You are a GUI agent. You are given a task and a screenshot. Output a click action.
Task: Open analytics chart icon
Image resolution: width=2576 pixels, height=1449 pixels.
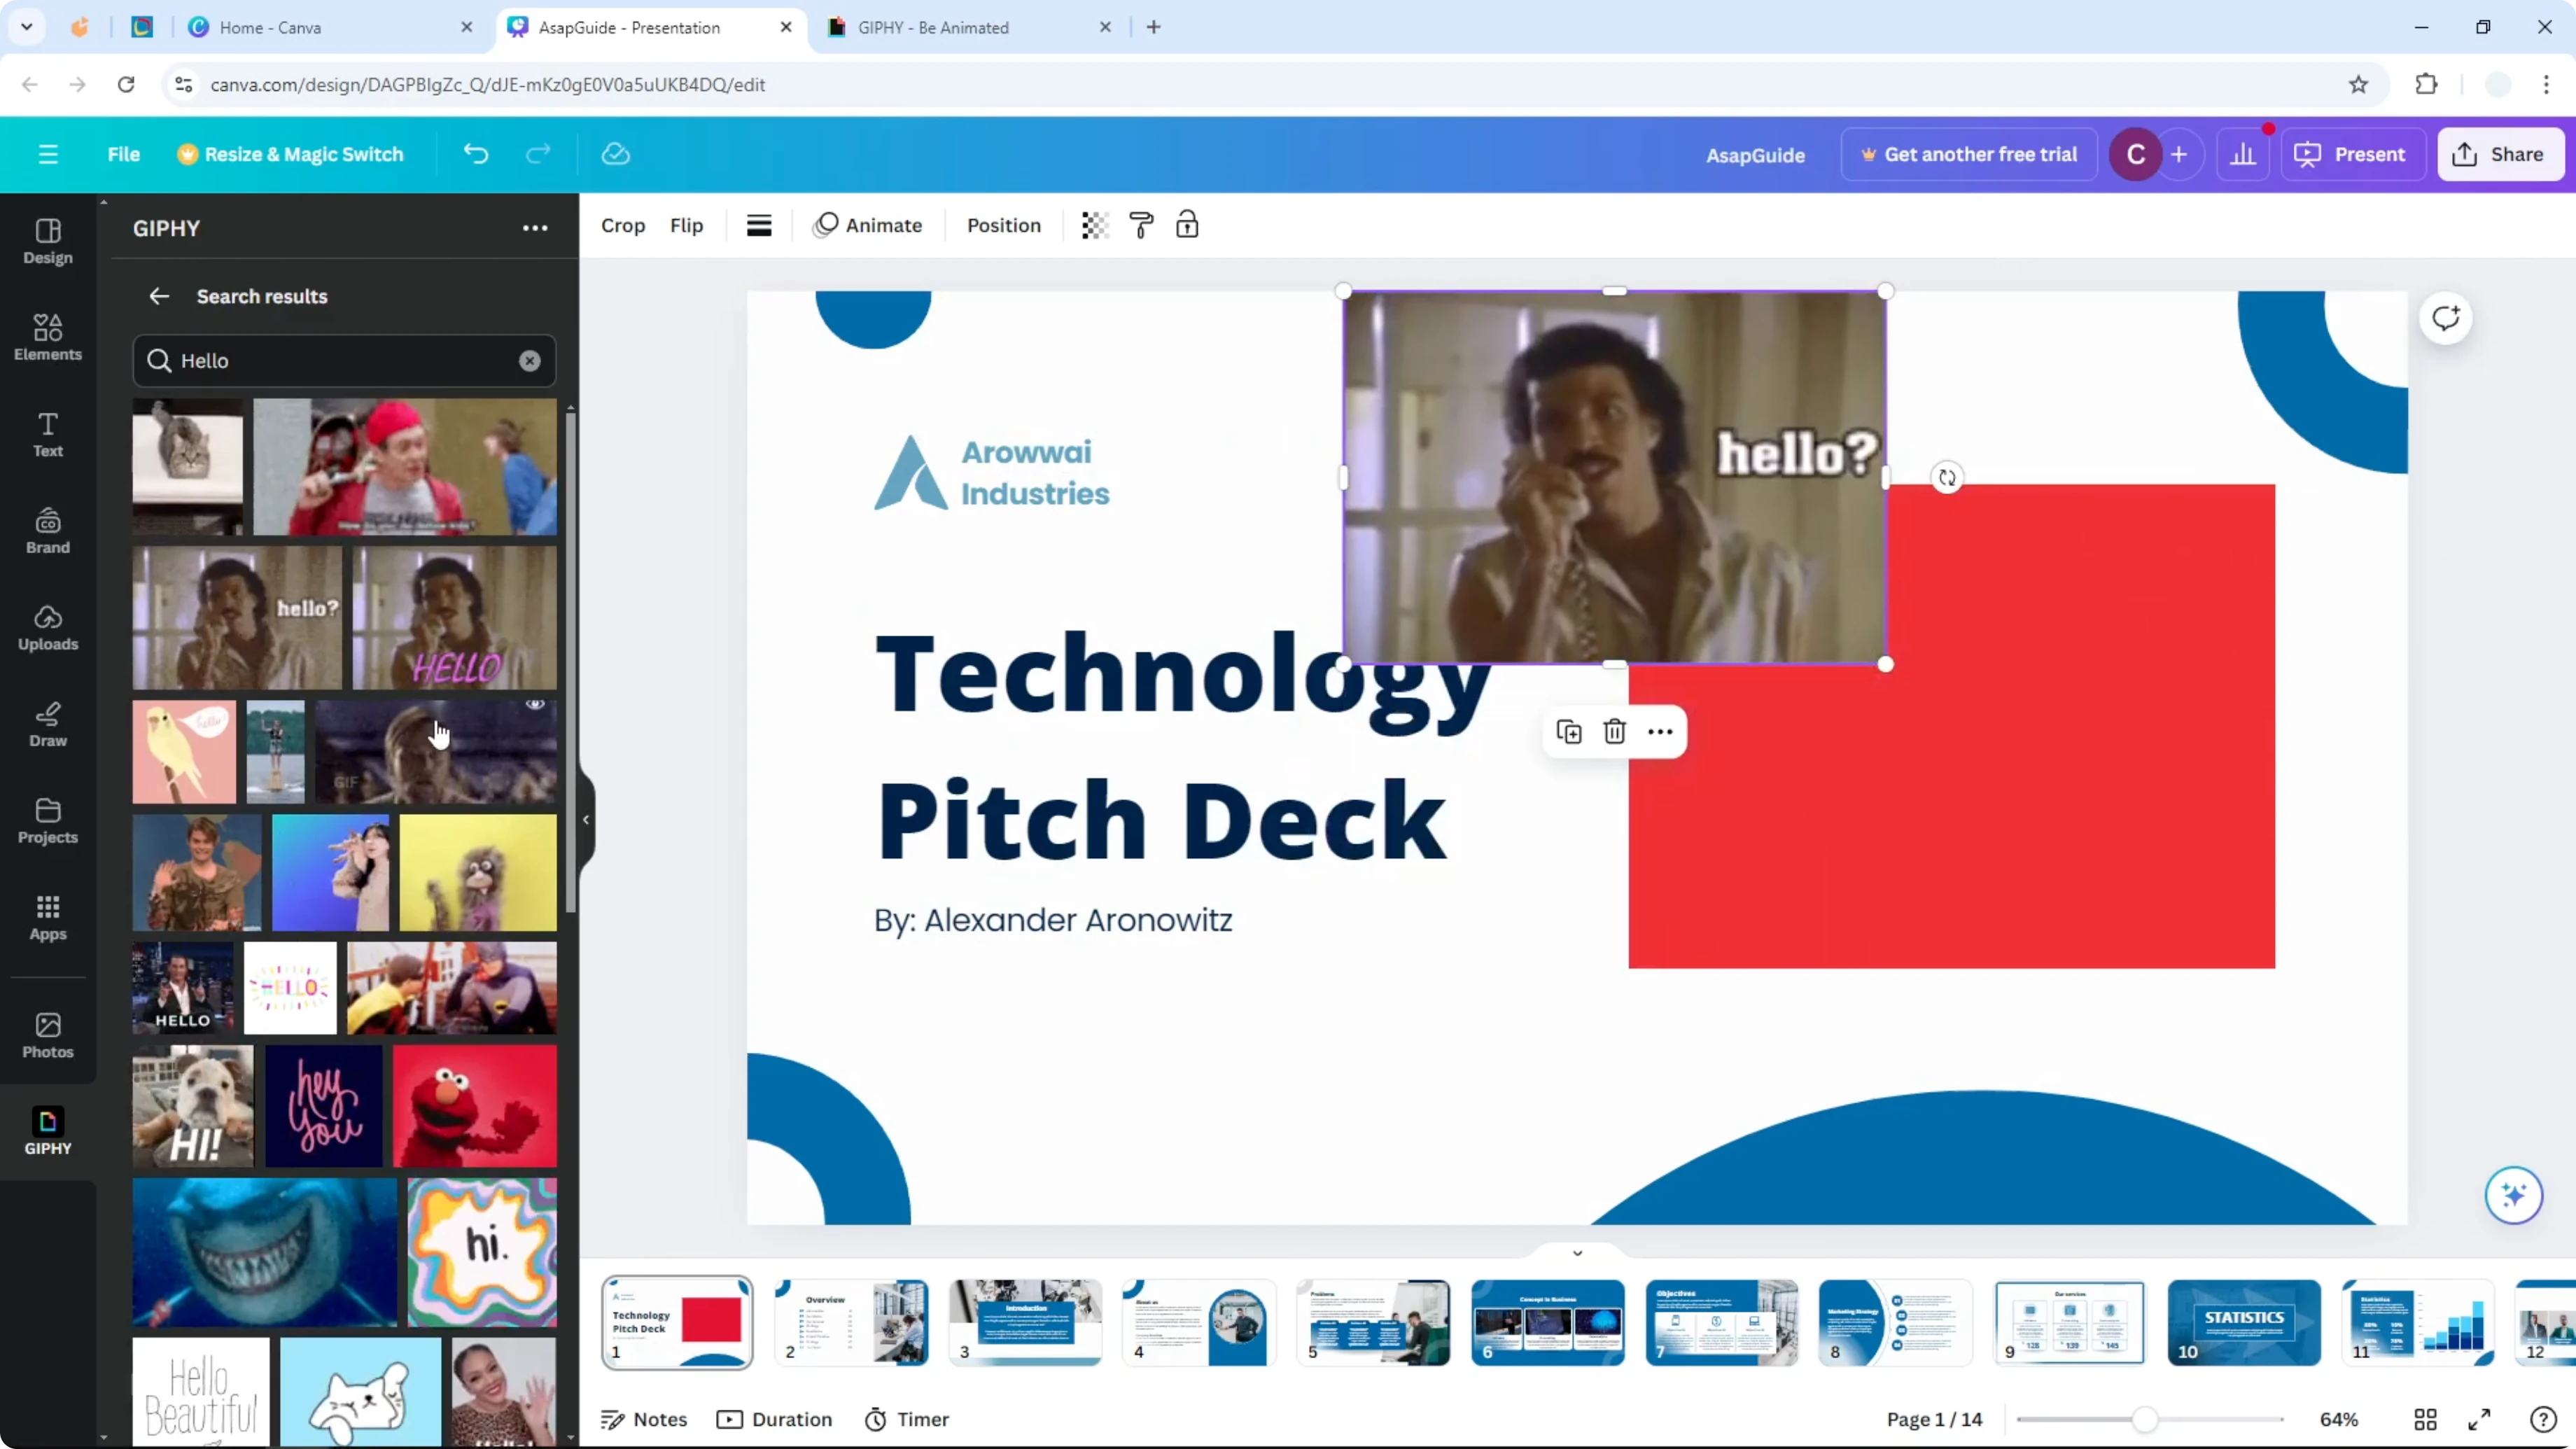2243,154
